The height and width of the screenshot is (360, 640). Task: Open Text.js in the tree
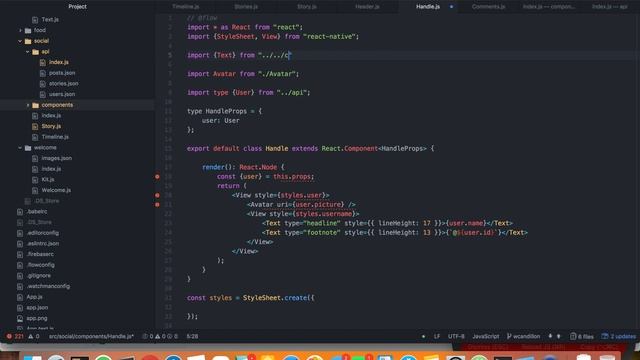[50, 20]
